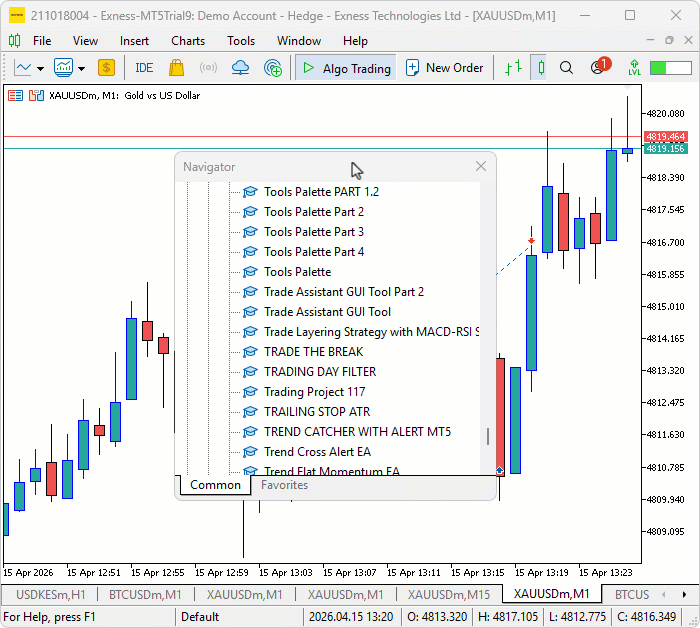Create a New Order
Image resolution: width=700 pixels, height=628 pixels.
click(x=444, y=68)
